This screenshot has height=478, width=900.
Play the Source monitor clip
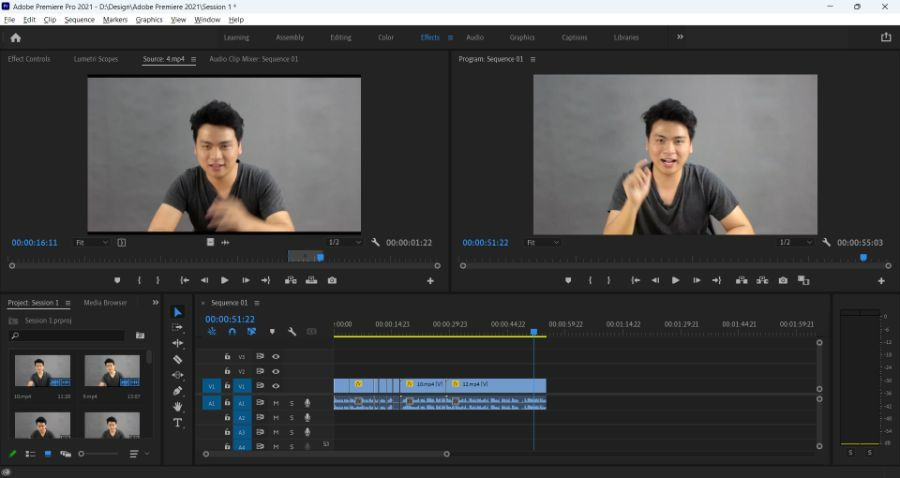[x=225, y=281]
